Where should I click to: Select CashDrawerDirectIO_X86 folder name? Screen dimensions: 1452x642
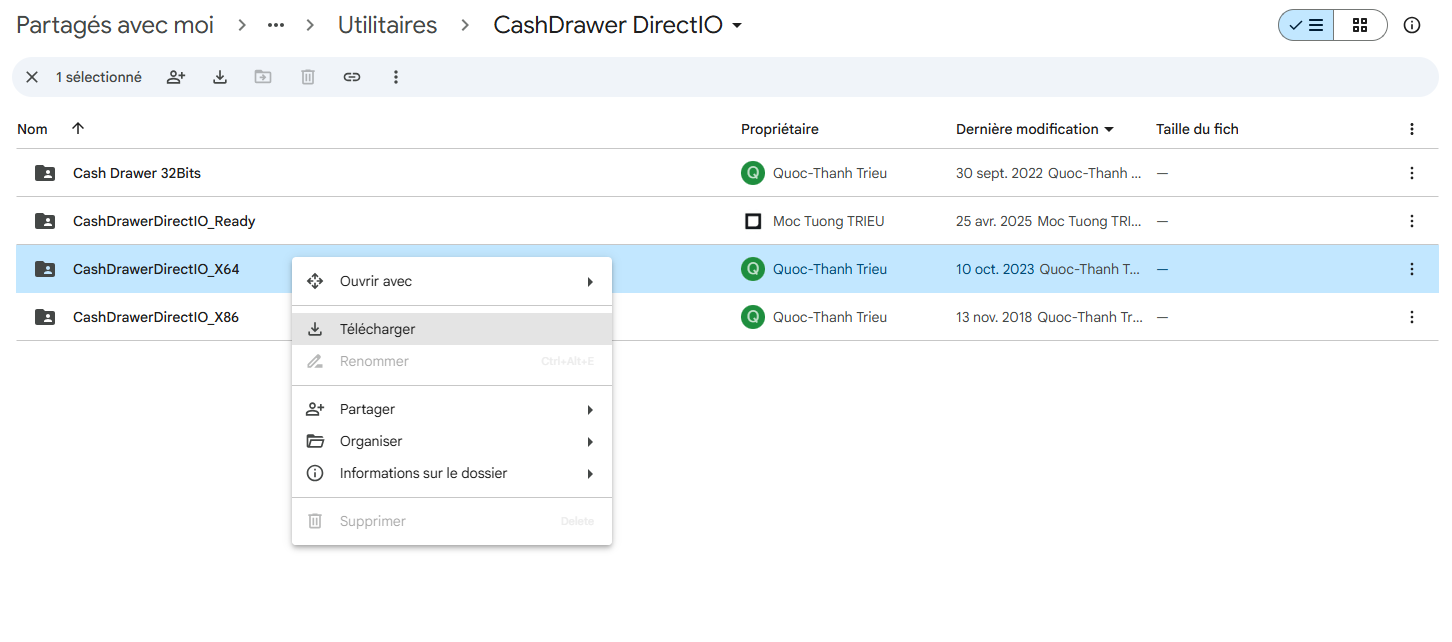coord(156,317)
